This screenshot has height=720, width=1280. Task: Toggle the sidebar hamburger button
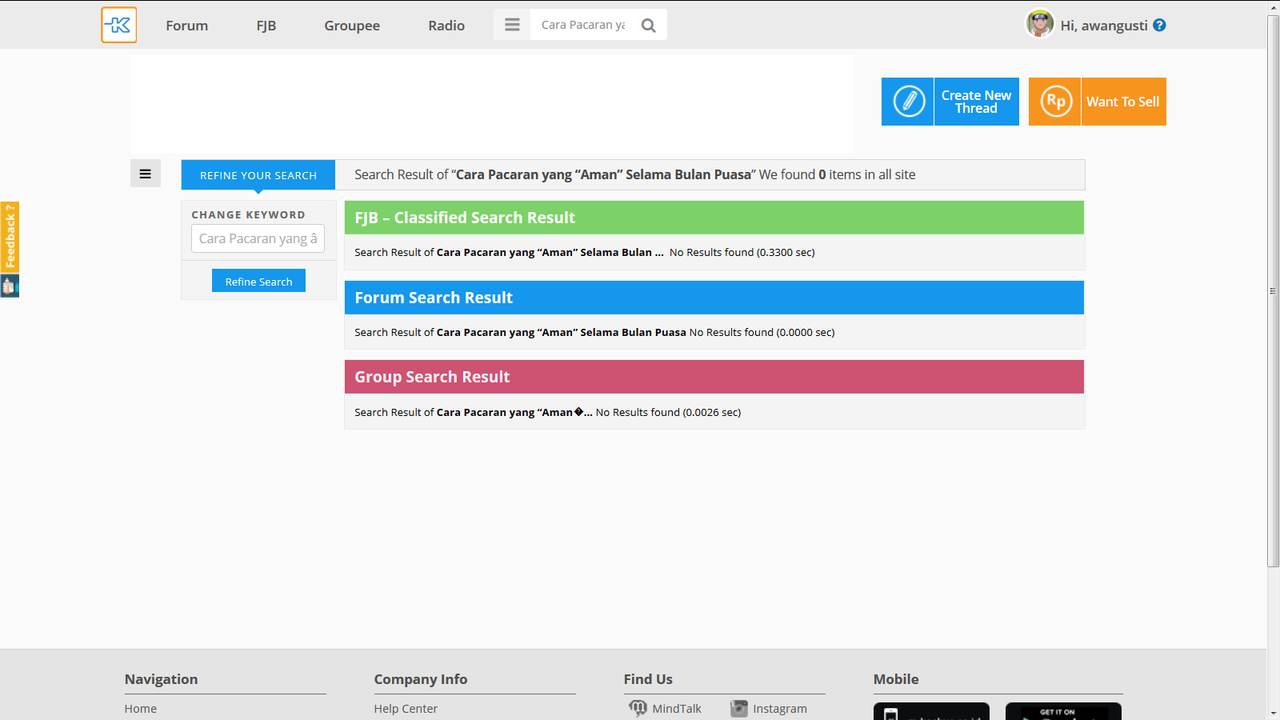[x=145, y=174]
